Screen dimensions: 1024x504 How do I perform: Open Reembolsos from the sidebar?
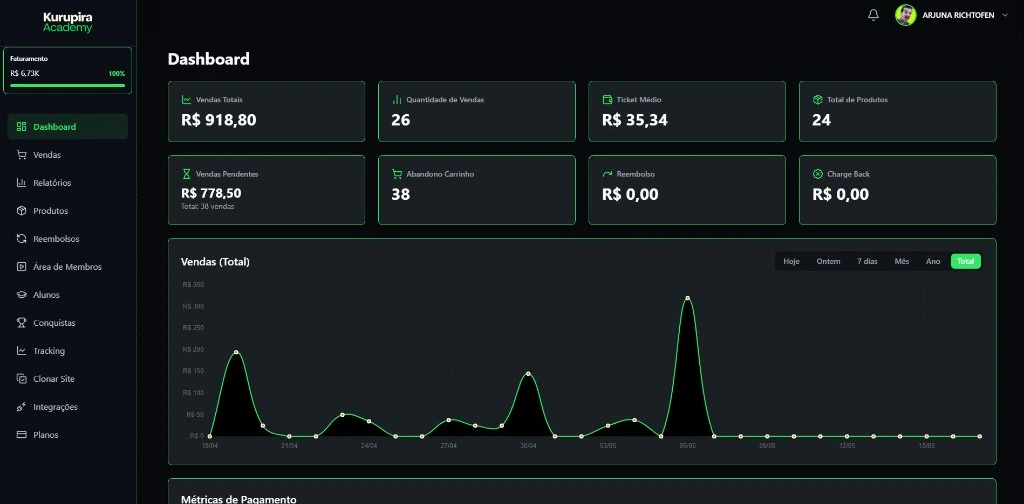(x=68, y=239)
